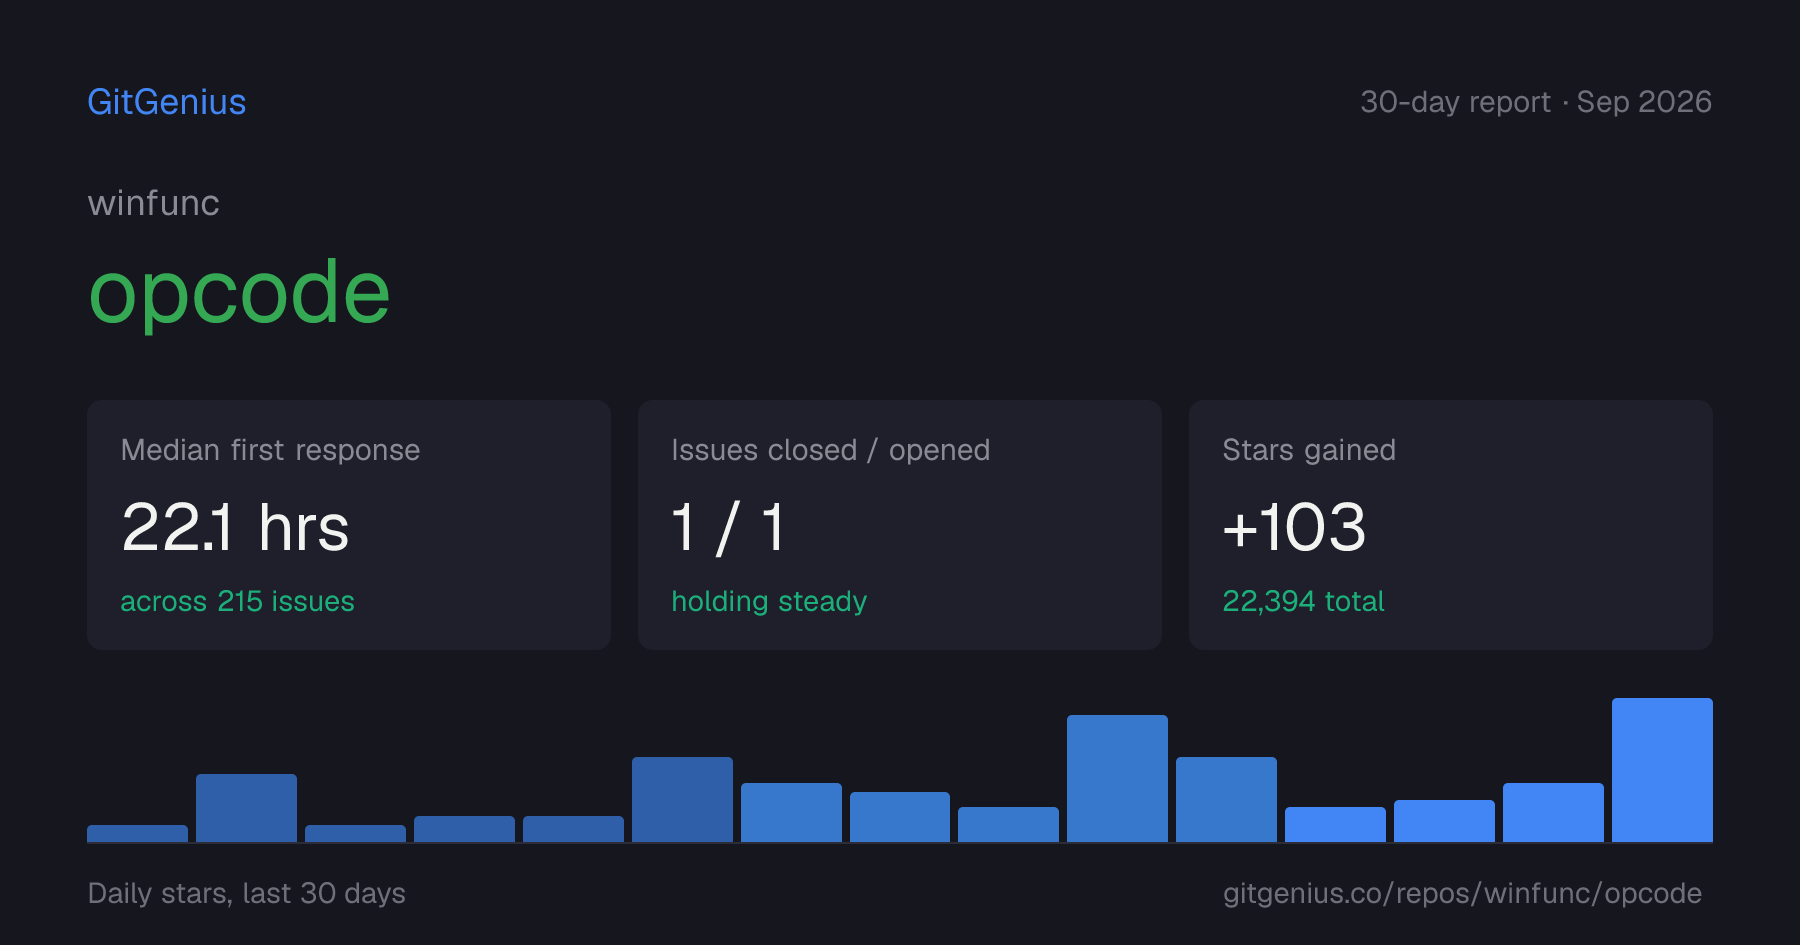Viewport: 1800px width, 945px height.
Task: Select the sixth bar in stars chart
Action: 682,799
